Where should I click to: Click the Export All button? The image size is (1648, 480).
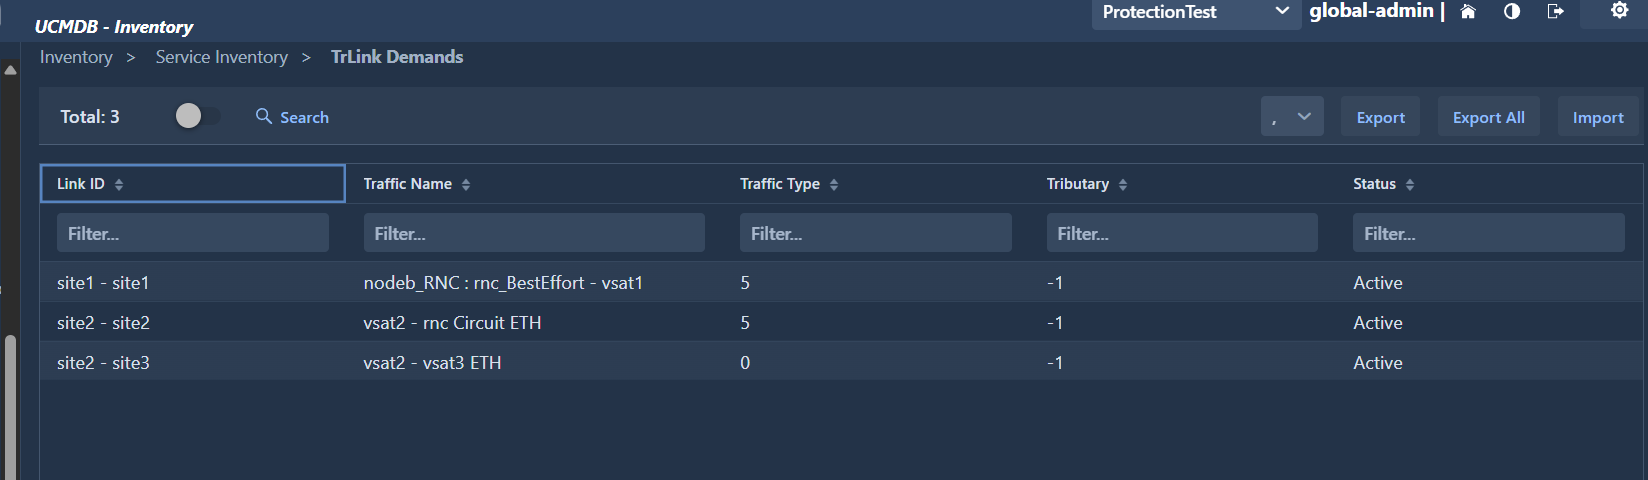(x=1488, y=117)
